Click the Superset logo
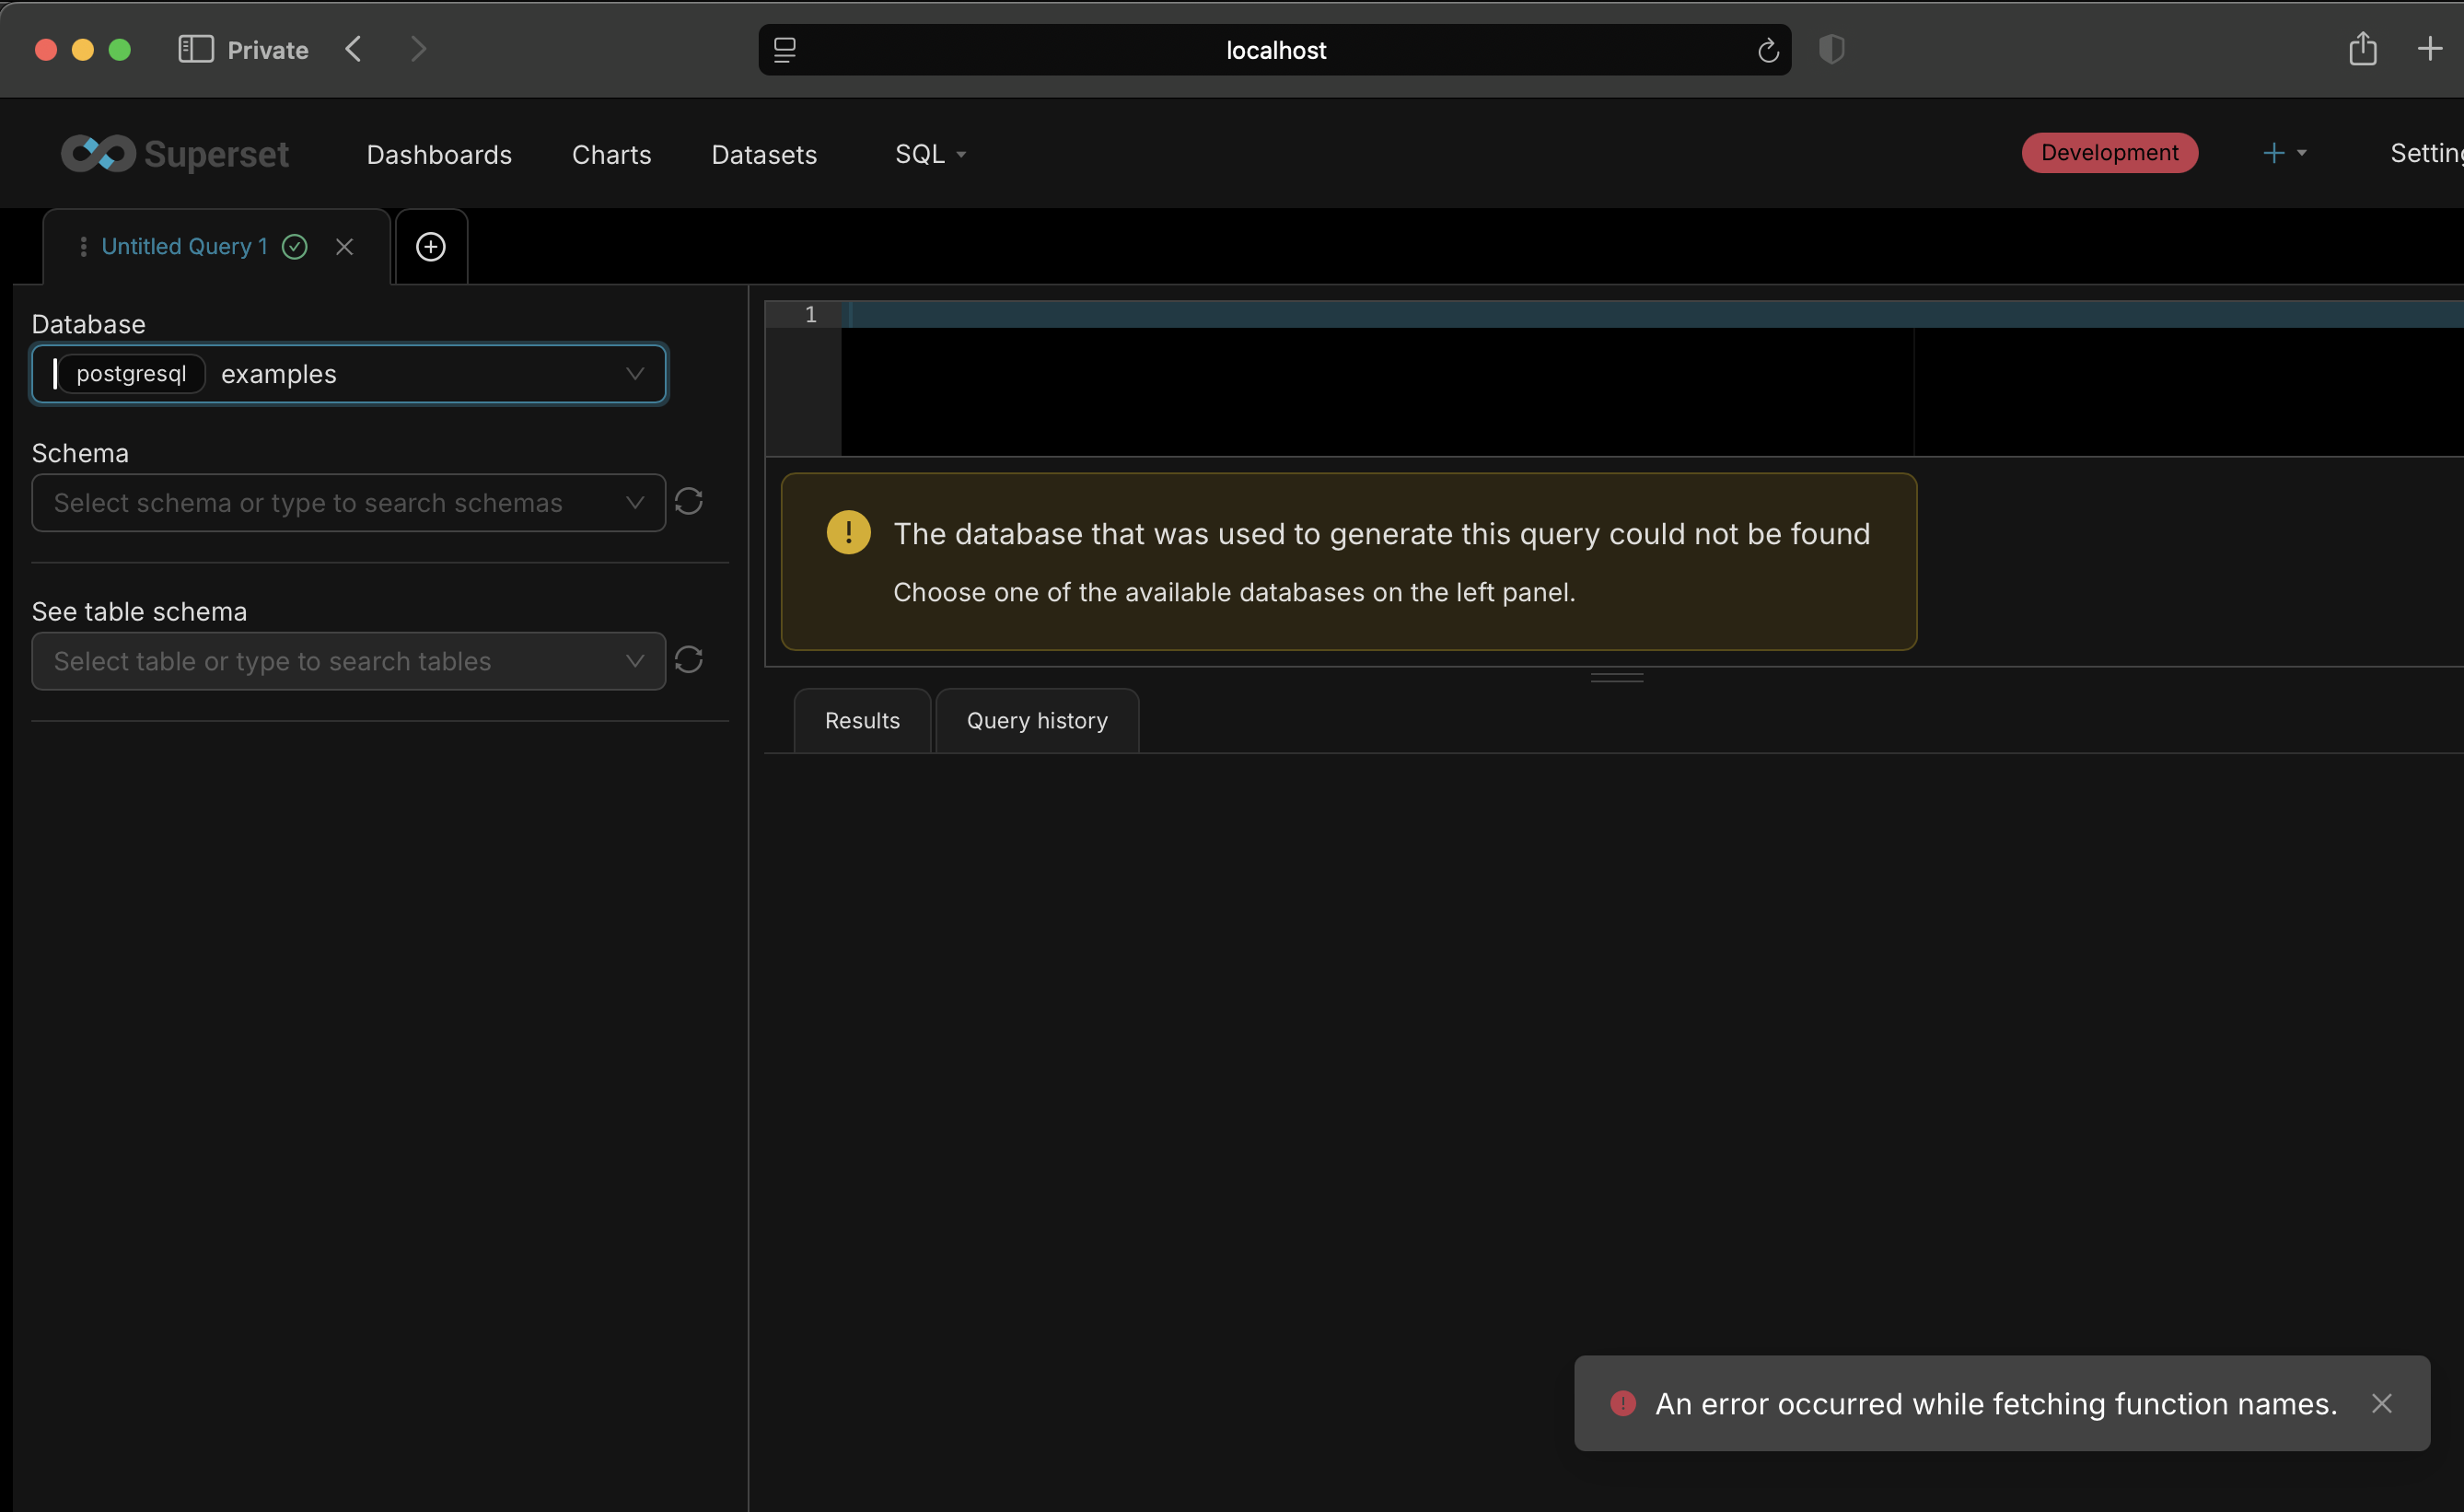Screen dimensions: 2464x1512 (x=175, y=154)
